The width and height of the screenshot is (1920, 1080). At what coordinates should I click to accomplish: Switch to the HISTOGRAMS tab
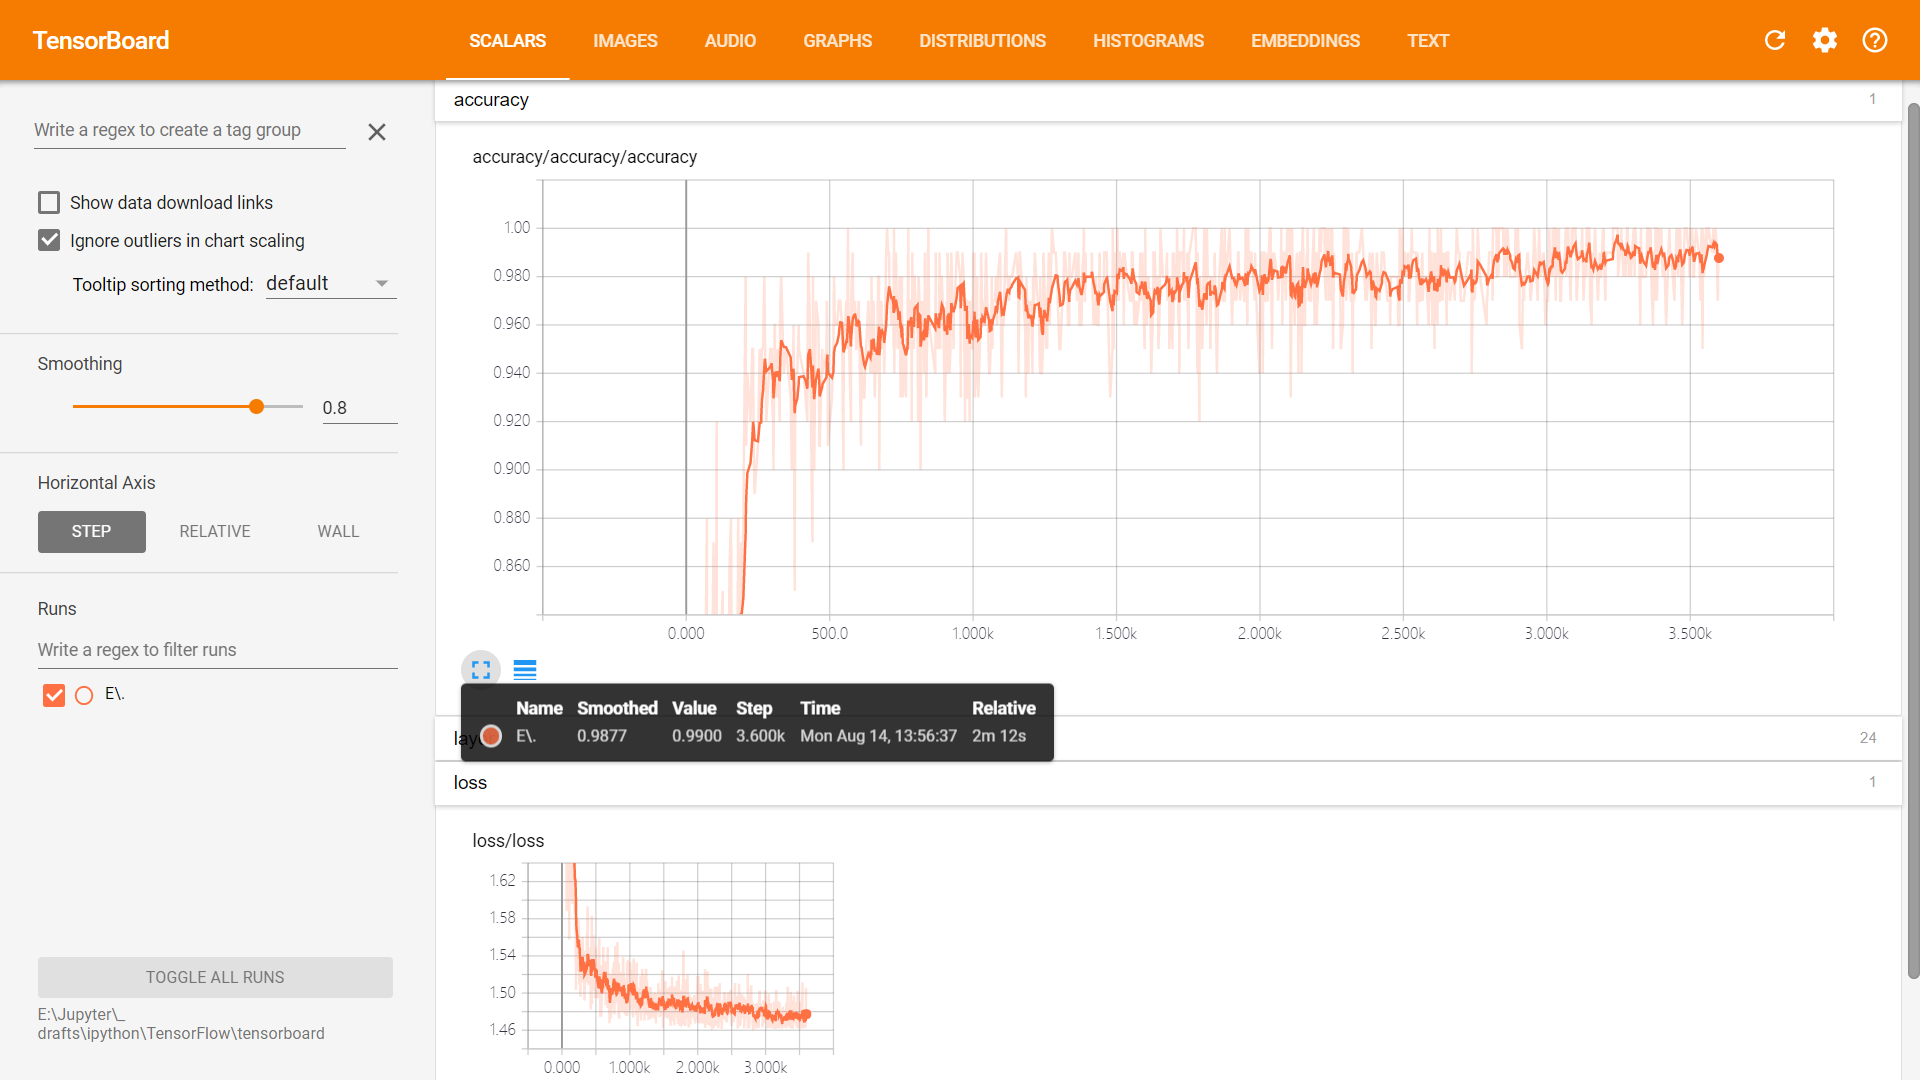pos(1148,41)
